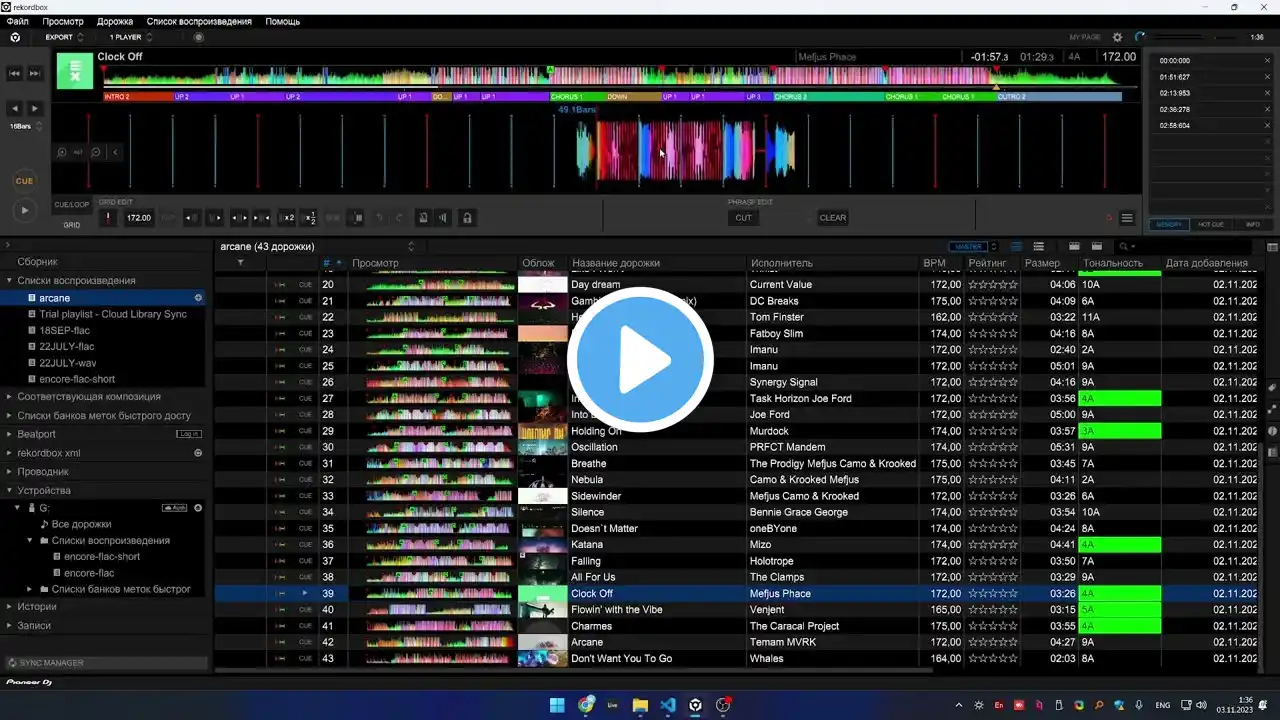This screenshot has width=1280, height=720.
Task: Switch to the MEMORY cue tab
Action: point(1169,224)
